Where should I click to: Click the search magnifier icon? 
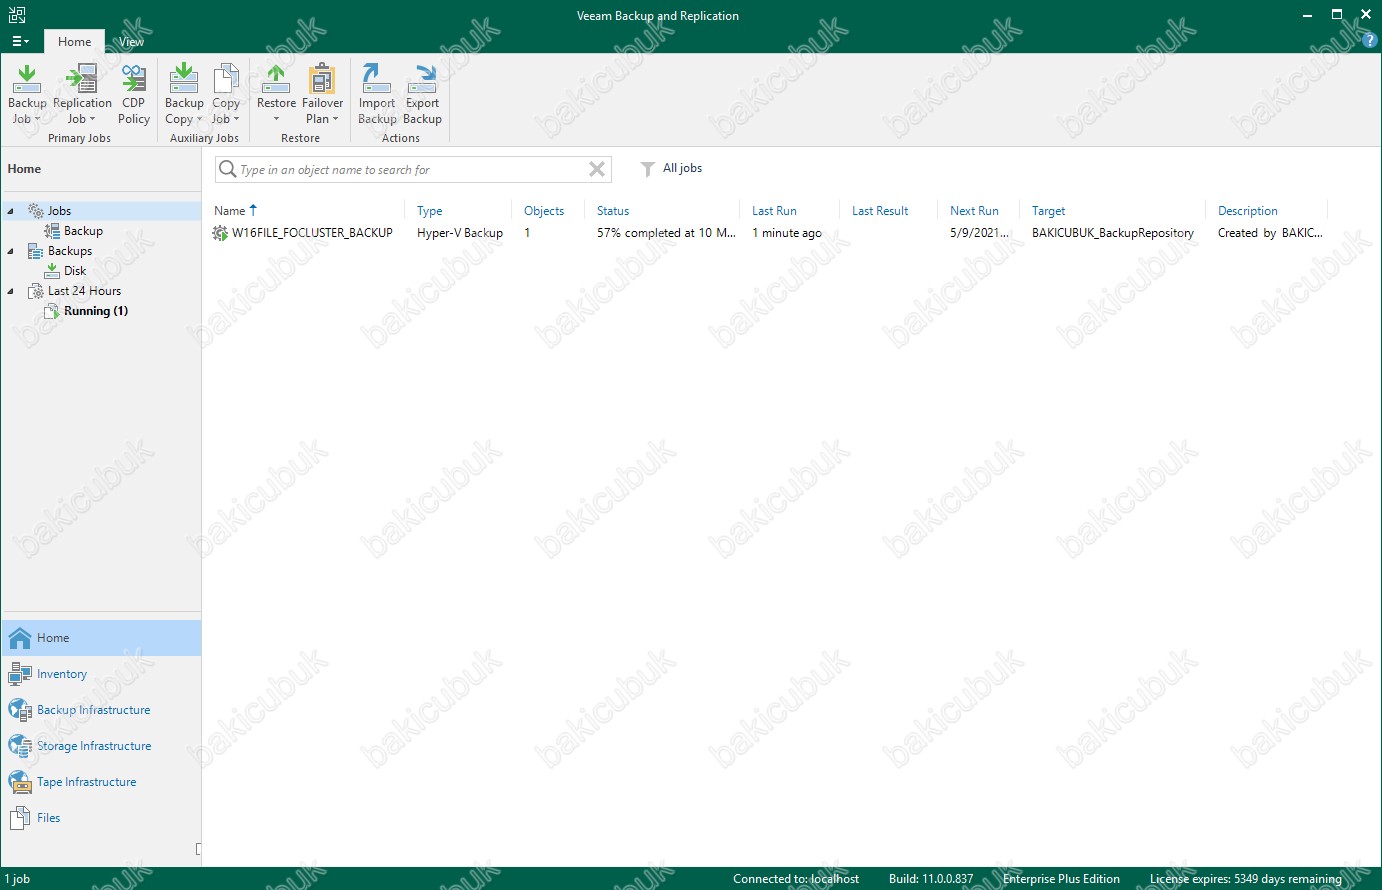pos(228,169)
